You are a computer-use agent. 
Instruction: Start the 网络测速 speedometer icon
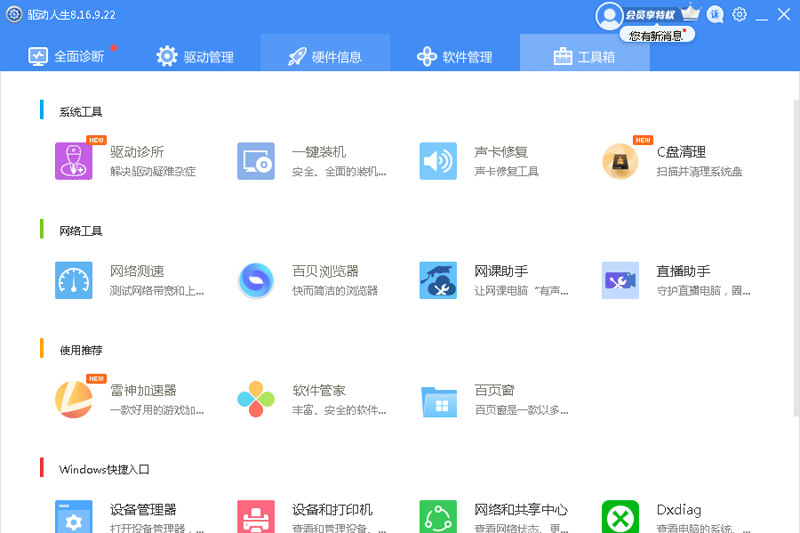point(74,281)
